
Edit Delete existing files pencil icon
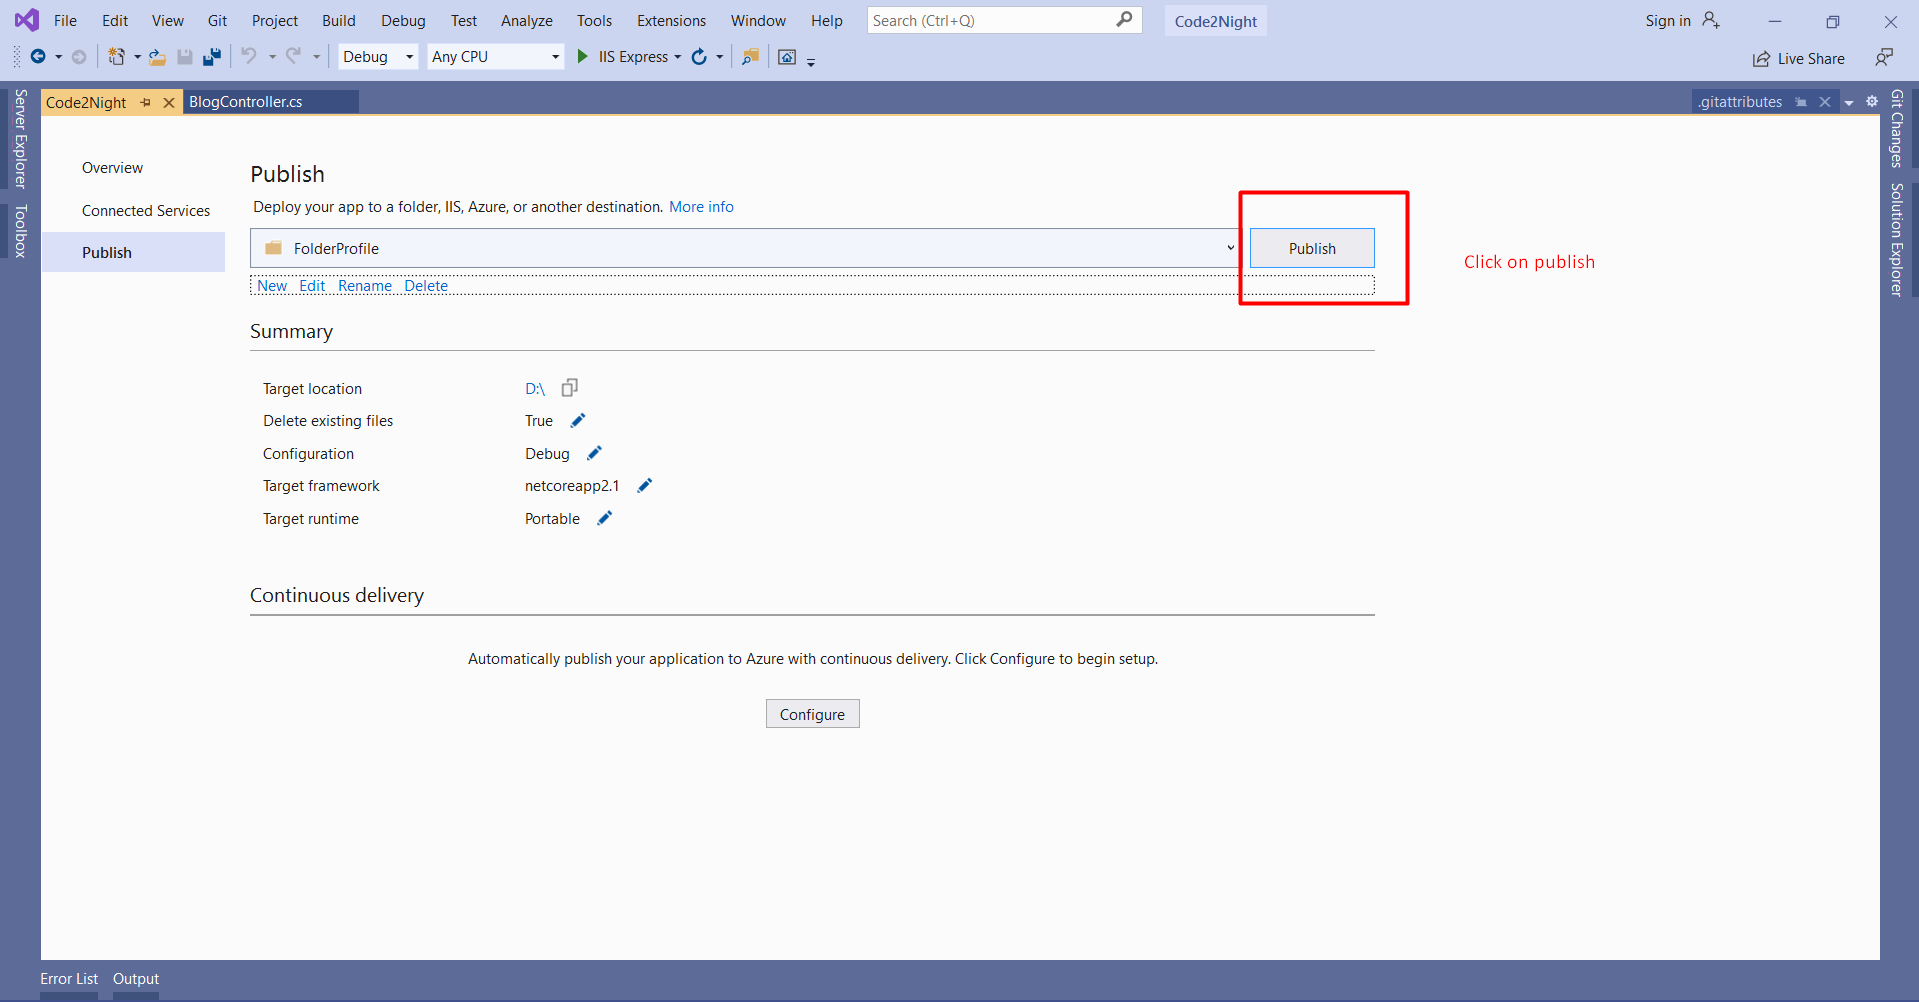578,420
